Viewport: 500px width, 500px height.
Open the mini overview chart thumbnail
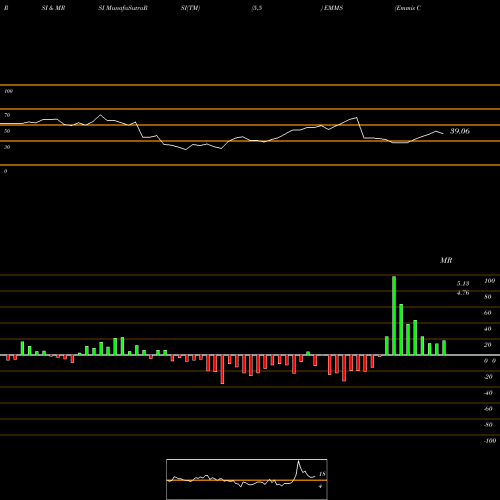coord(247,479)
